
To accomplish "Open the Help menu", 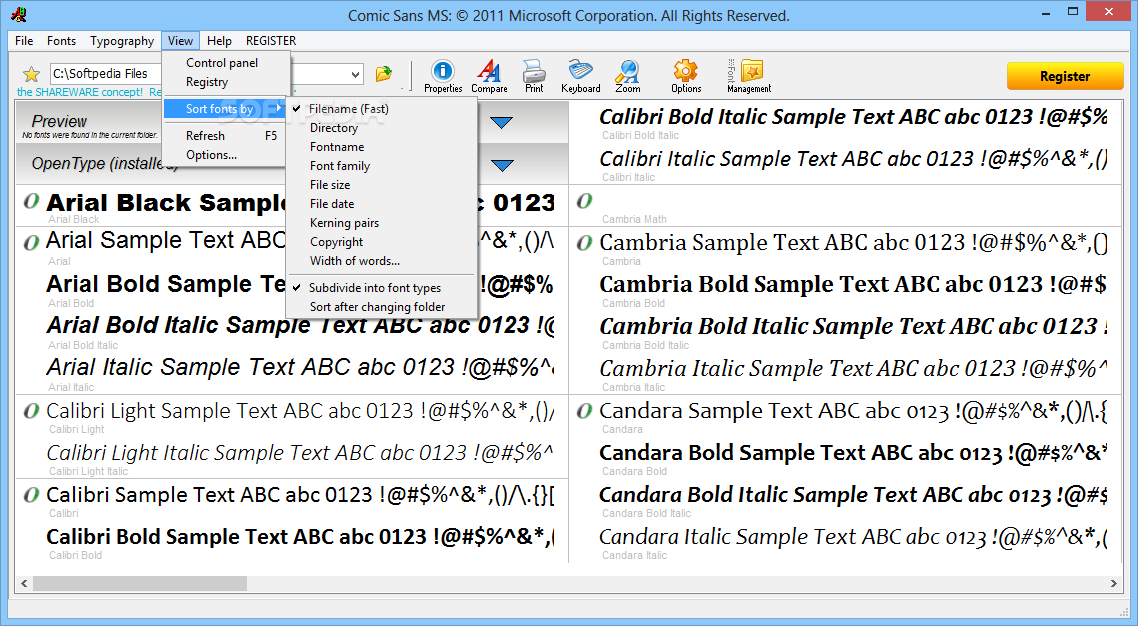I will click(218, 41).
